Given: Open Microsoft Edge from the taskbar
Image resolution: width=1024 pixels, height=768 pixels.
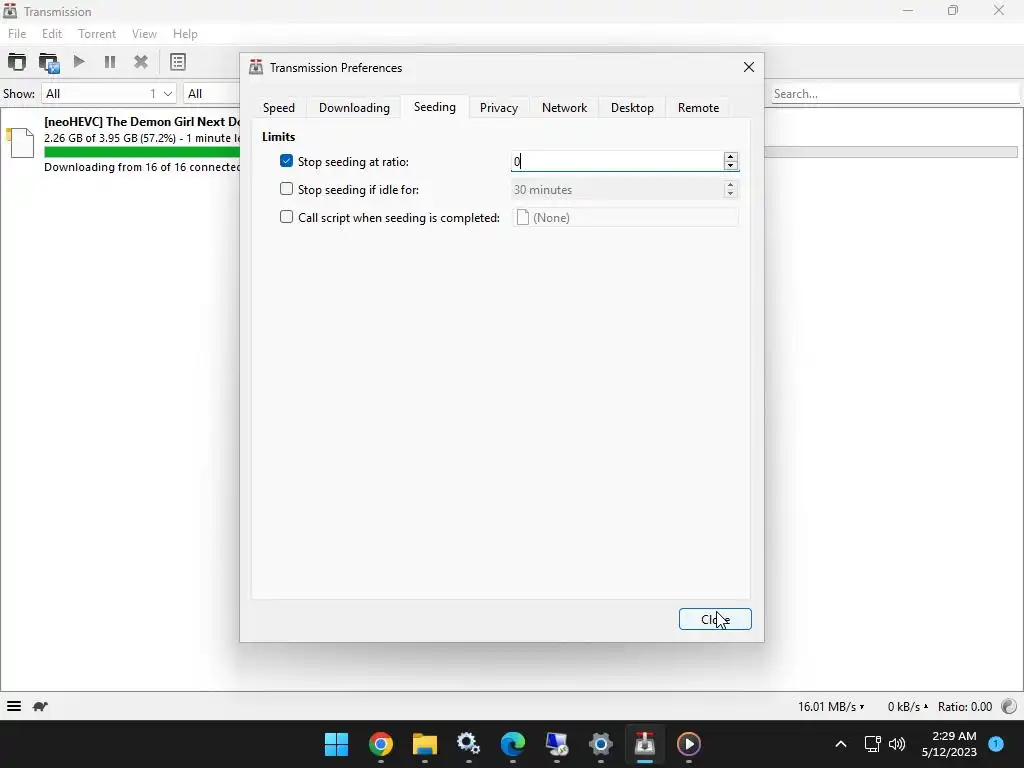Looking at the screenshot, I should [x=513, y=744].
